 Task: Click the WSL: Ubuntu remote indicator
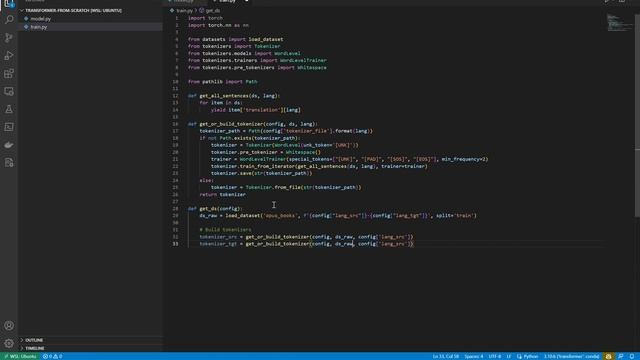click(20, 356)
